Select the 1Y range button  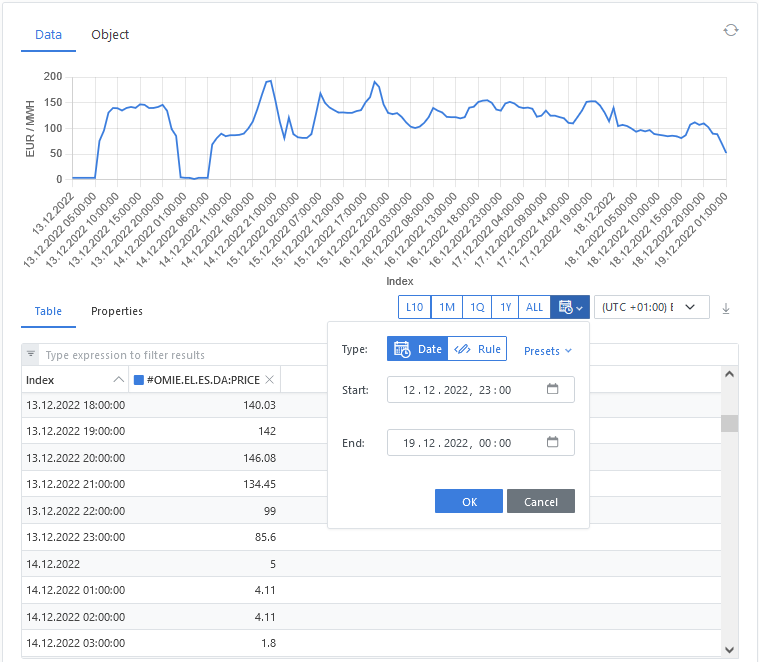(x=506, y=307)
